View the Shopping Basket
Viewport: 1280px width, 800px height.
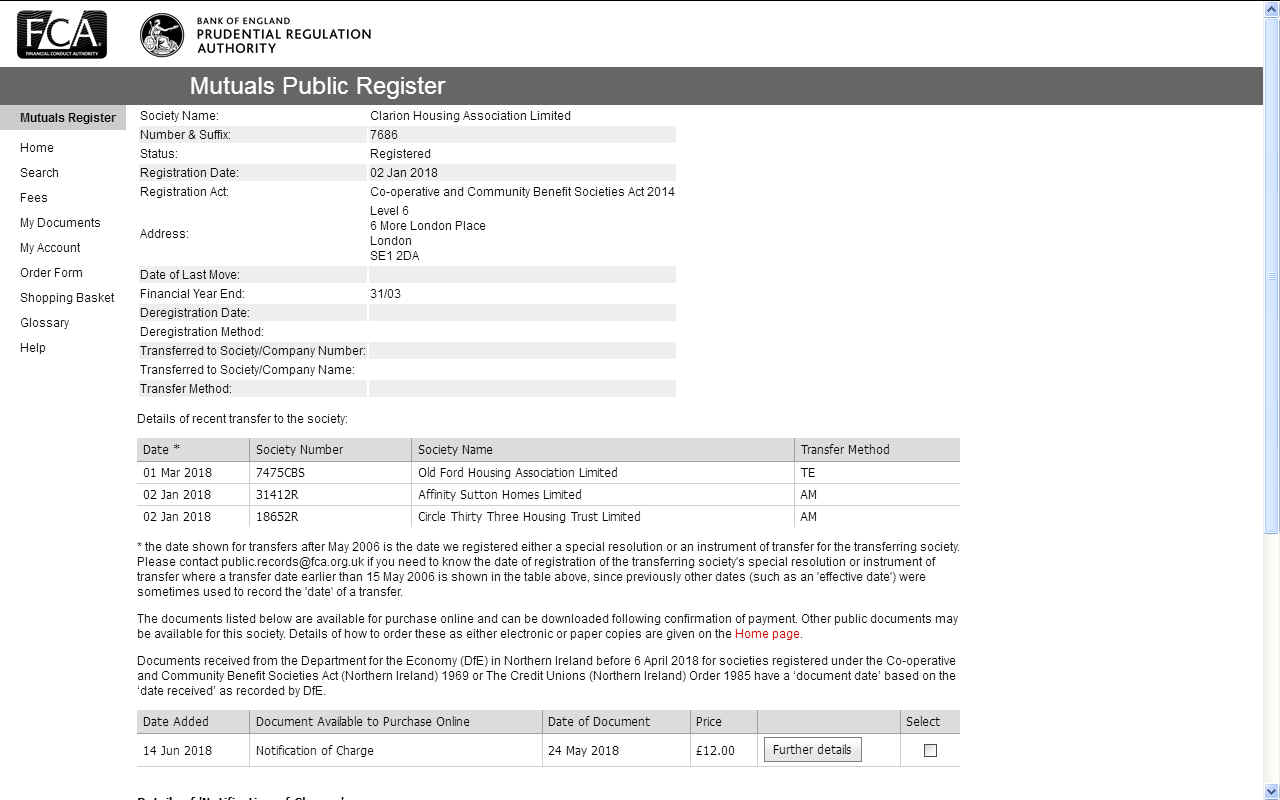[67, 298]
